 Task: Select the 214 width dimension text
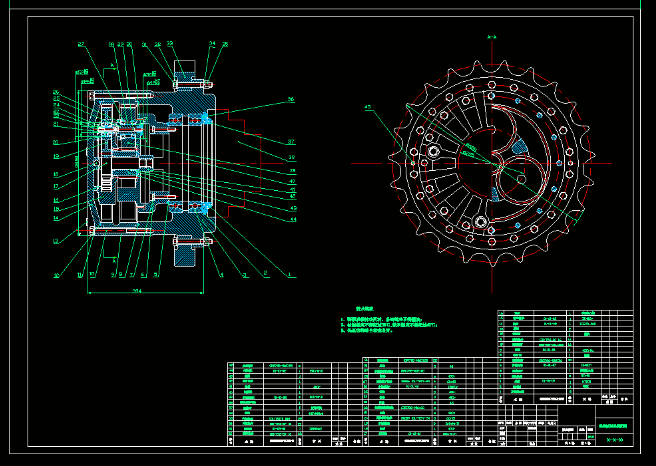click(137, 290)
